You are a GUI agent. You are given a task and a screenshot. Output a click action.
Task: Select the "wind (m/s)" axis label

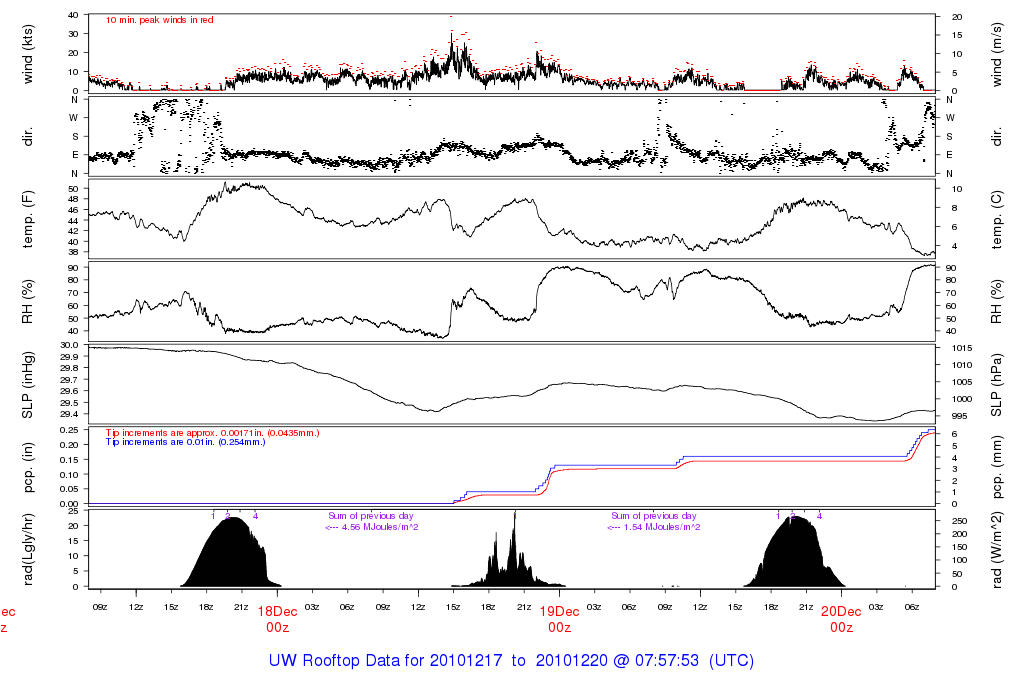pos(996,54)
